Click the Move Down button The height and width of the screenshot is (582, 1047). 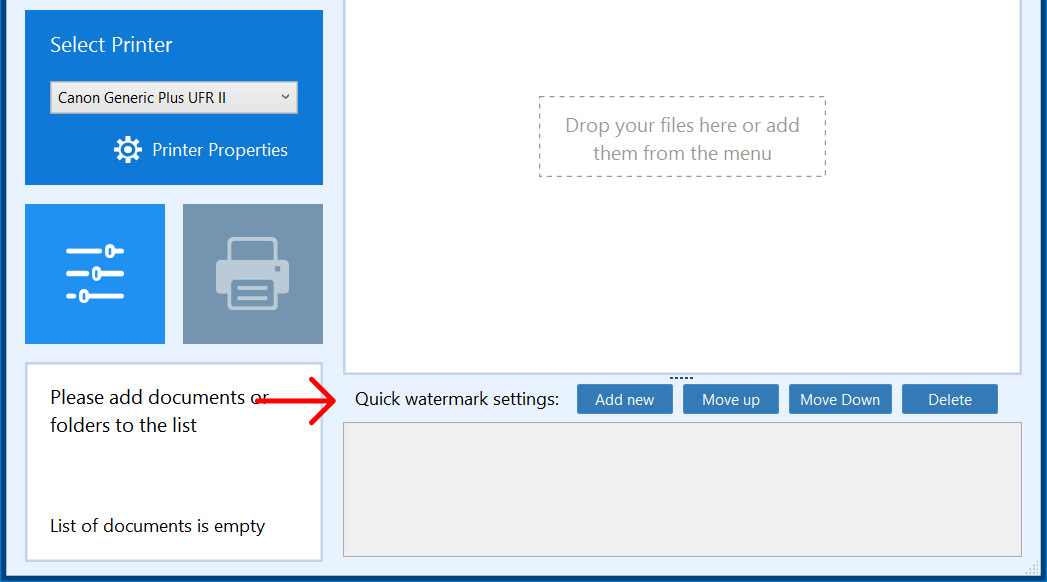click(840, 399)
